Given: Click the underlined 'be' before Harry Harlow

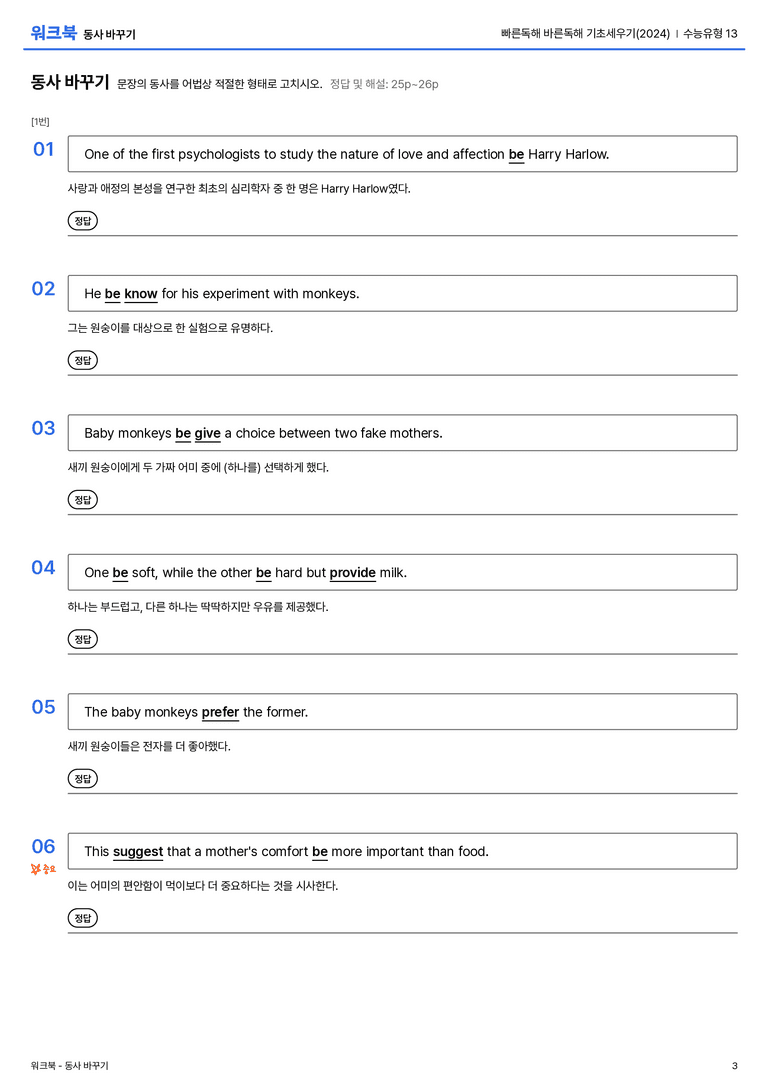Looking at the screenshot, I should (516, 155).
